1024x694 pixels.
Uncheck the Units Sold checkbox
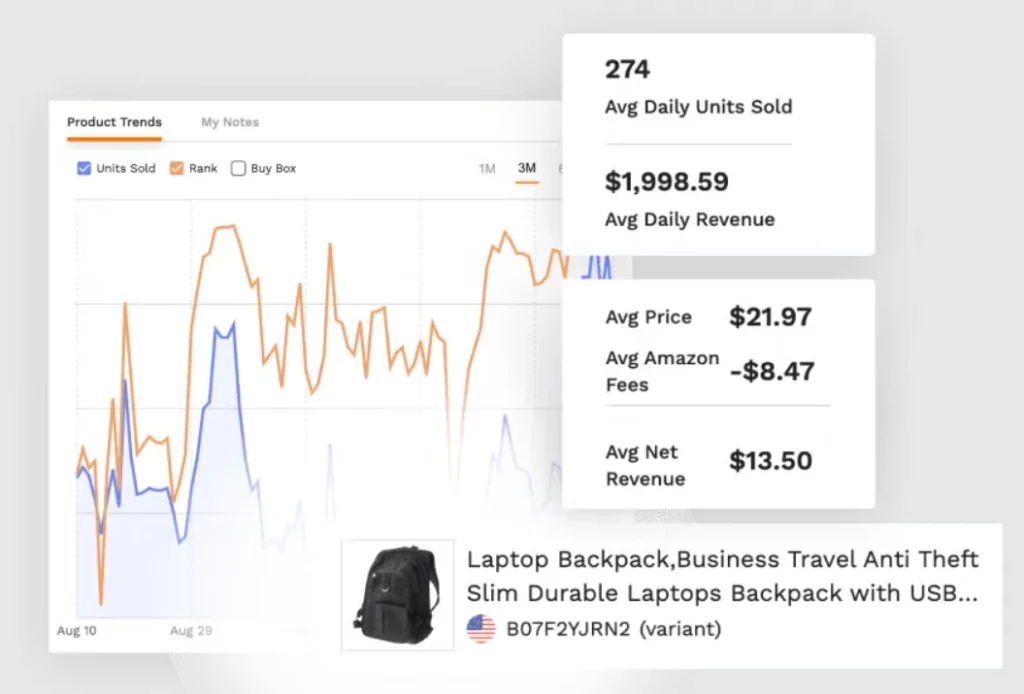[x=84, y=168]
